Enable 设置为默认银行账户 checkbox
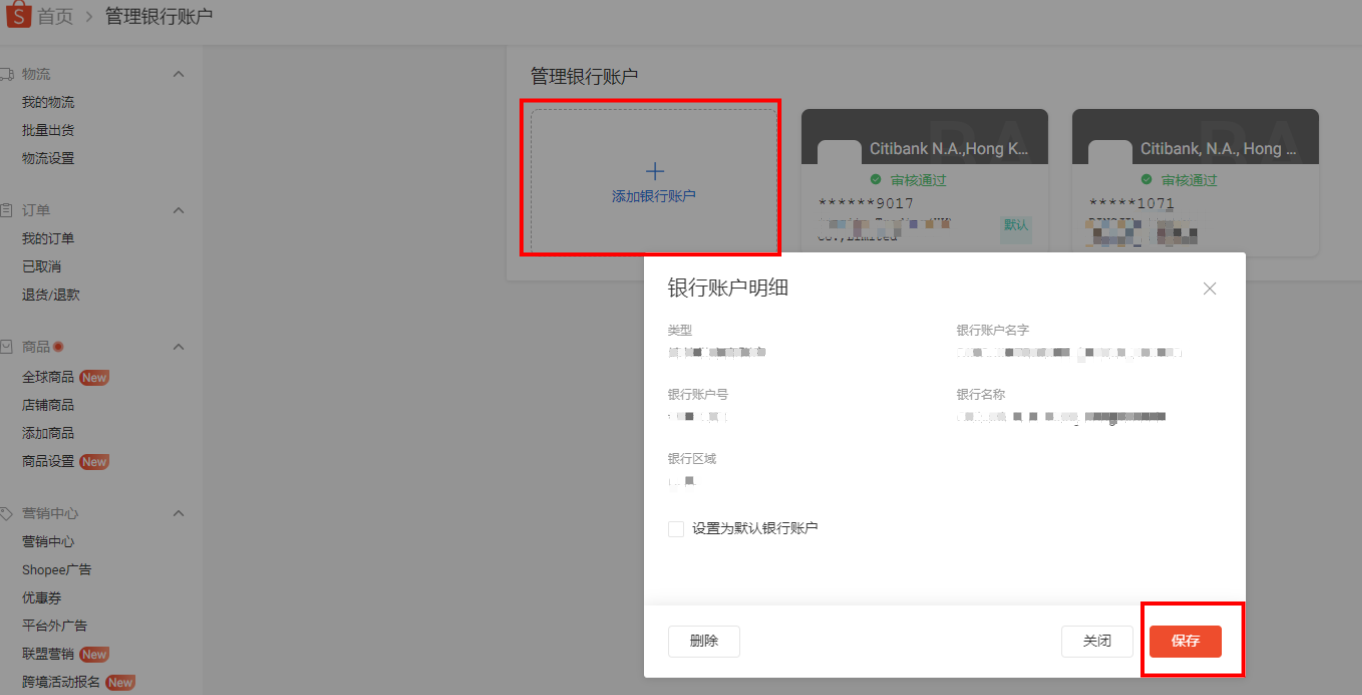 [675, 528]
